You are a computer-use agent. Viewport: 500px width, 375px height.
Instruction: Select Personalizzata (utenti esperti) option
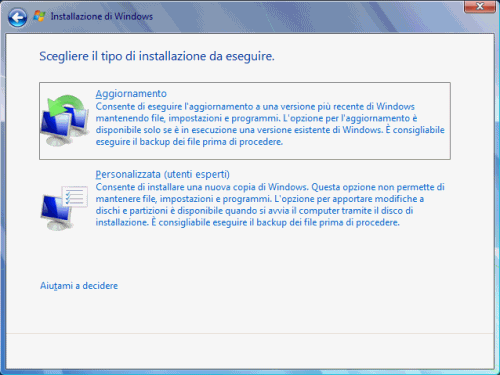pyautogui.click(x=162, y=174)
